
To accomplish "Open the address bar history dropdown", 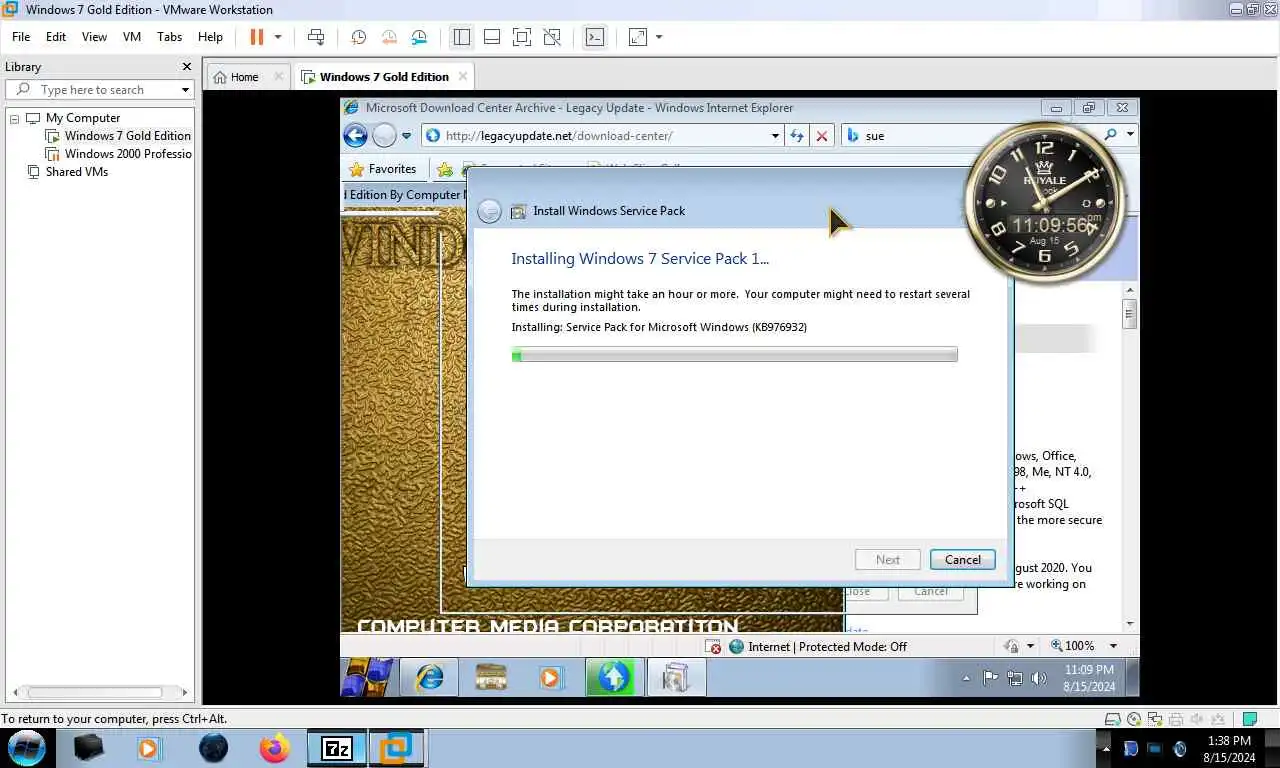I will coord(775,136).
